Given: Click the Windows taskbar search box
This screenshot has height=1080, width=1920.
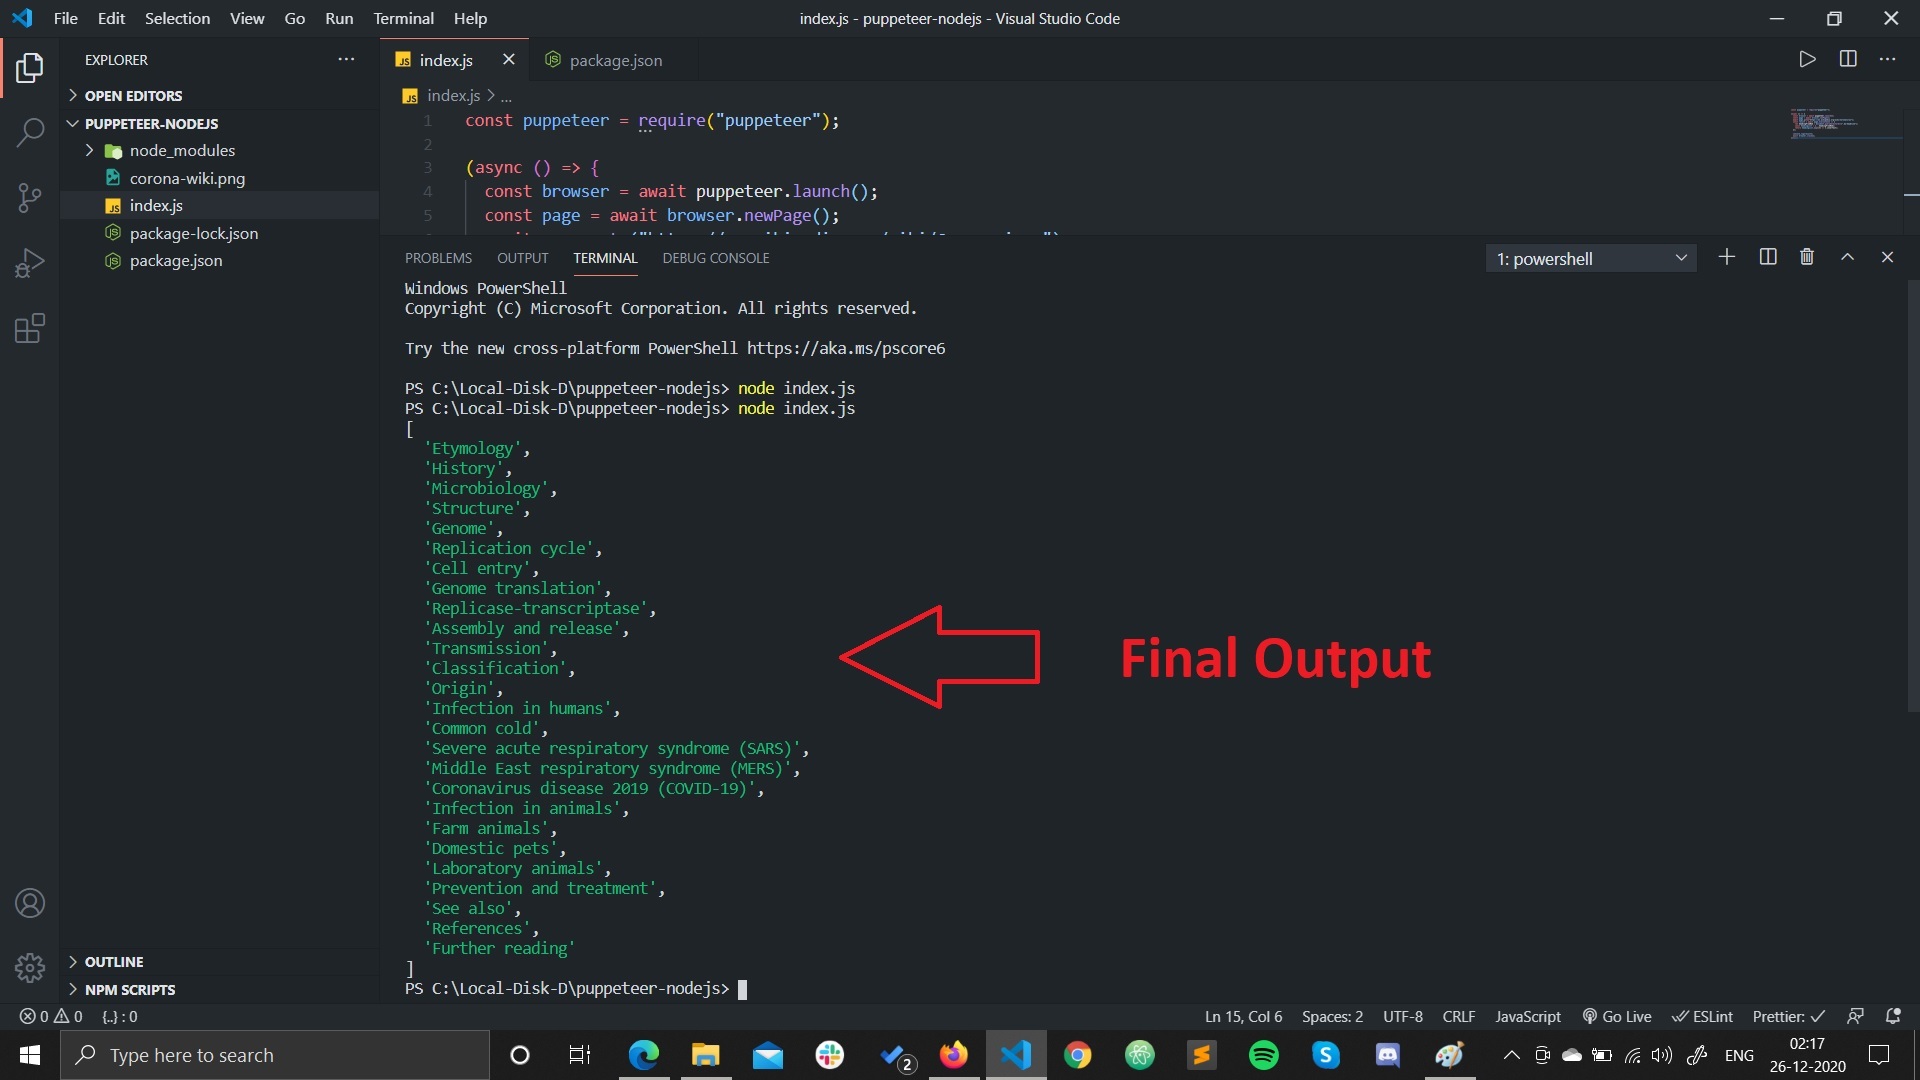Looking at the screenshot, I should (x=275, y=1055).
